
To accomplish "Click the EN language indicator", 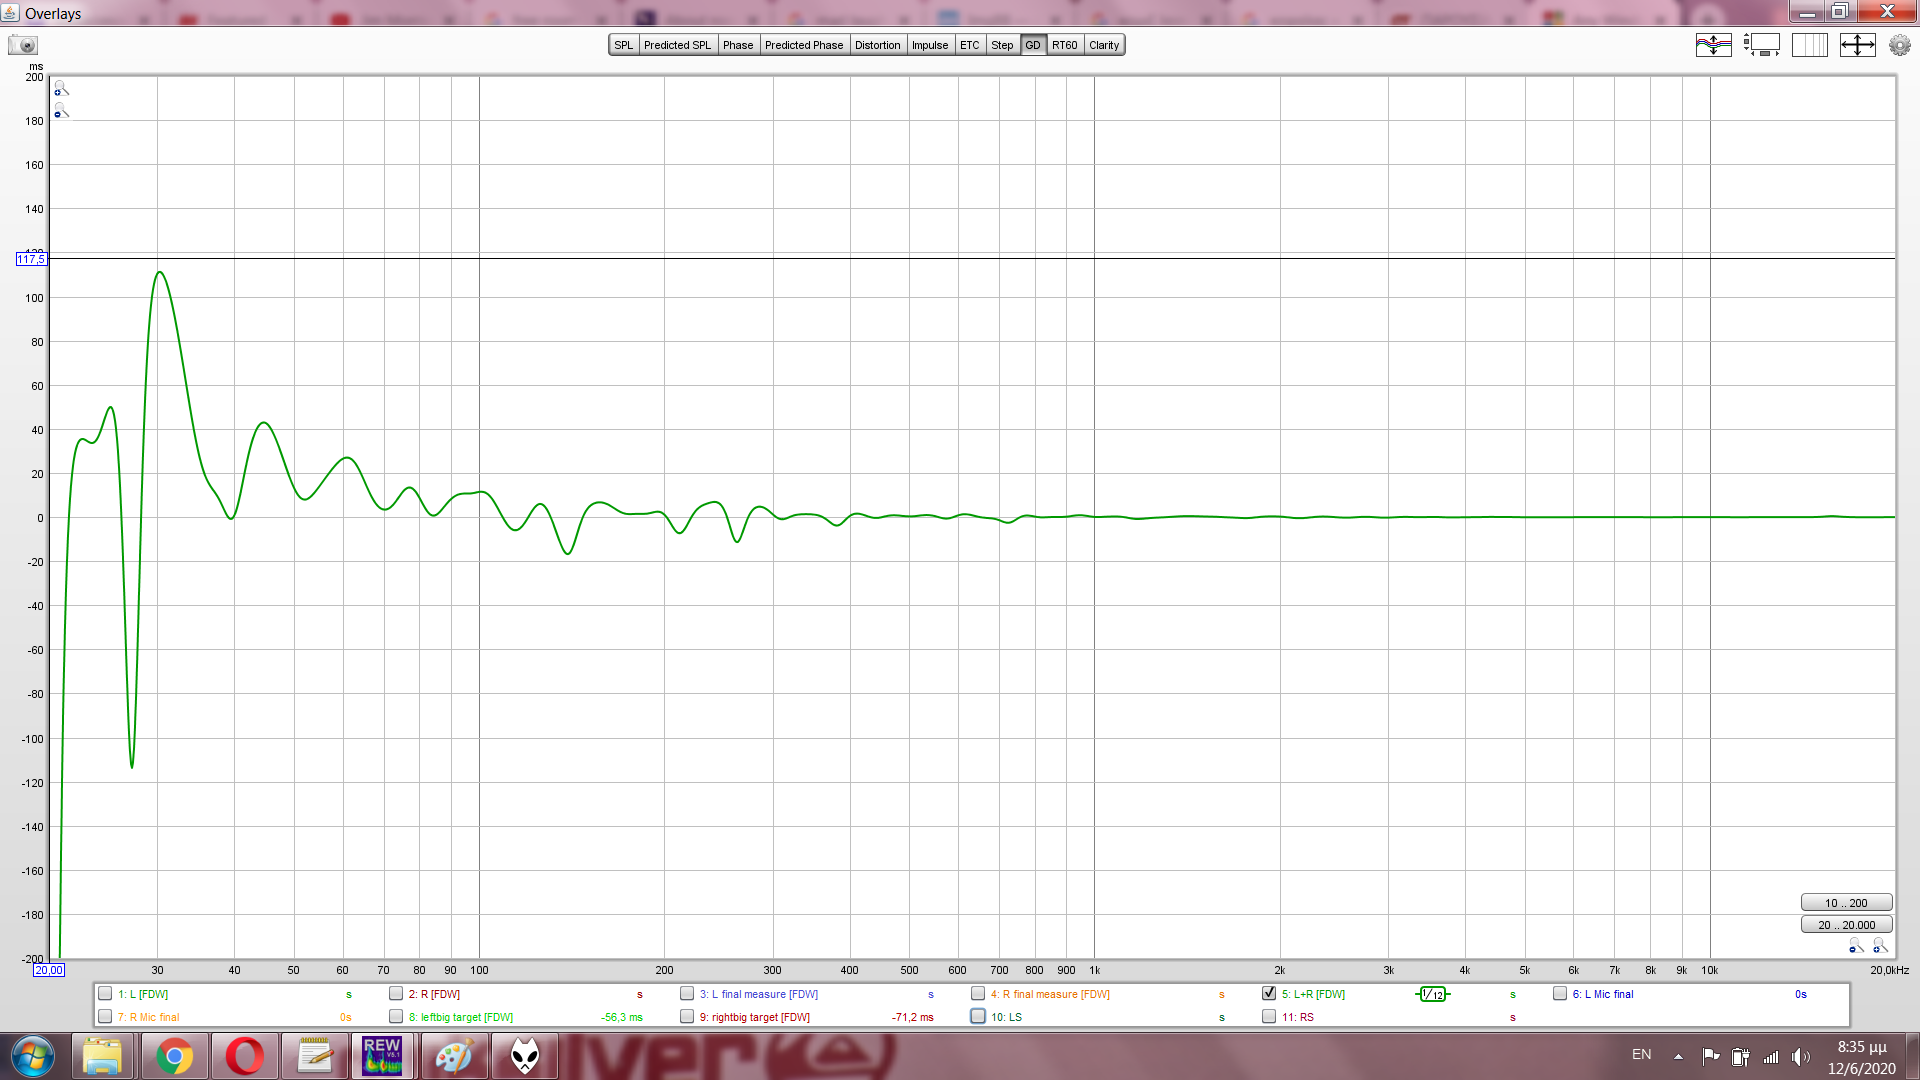I will [1642, 1055].
